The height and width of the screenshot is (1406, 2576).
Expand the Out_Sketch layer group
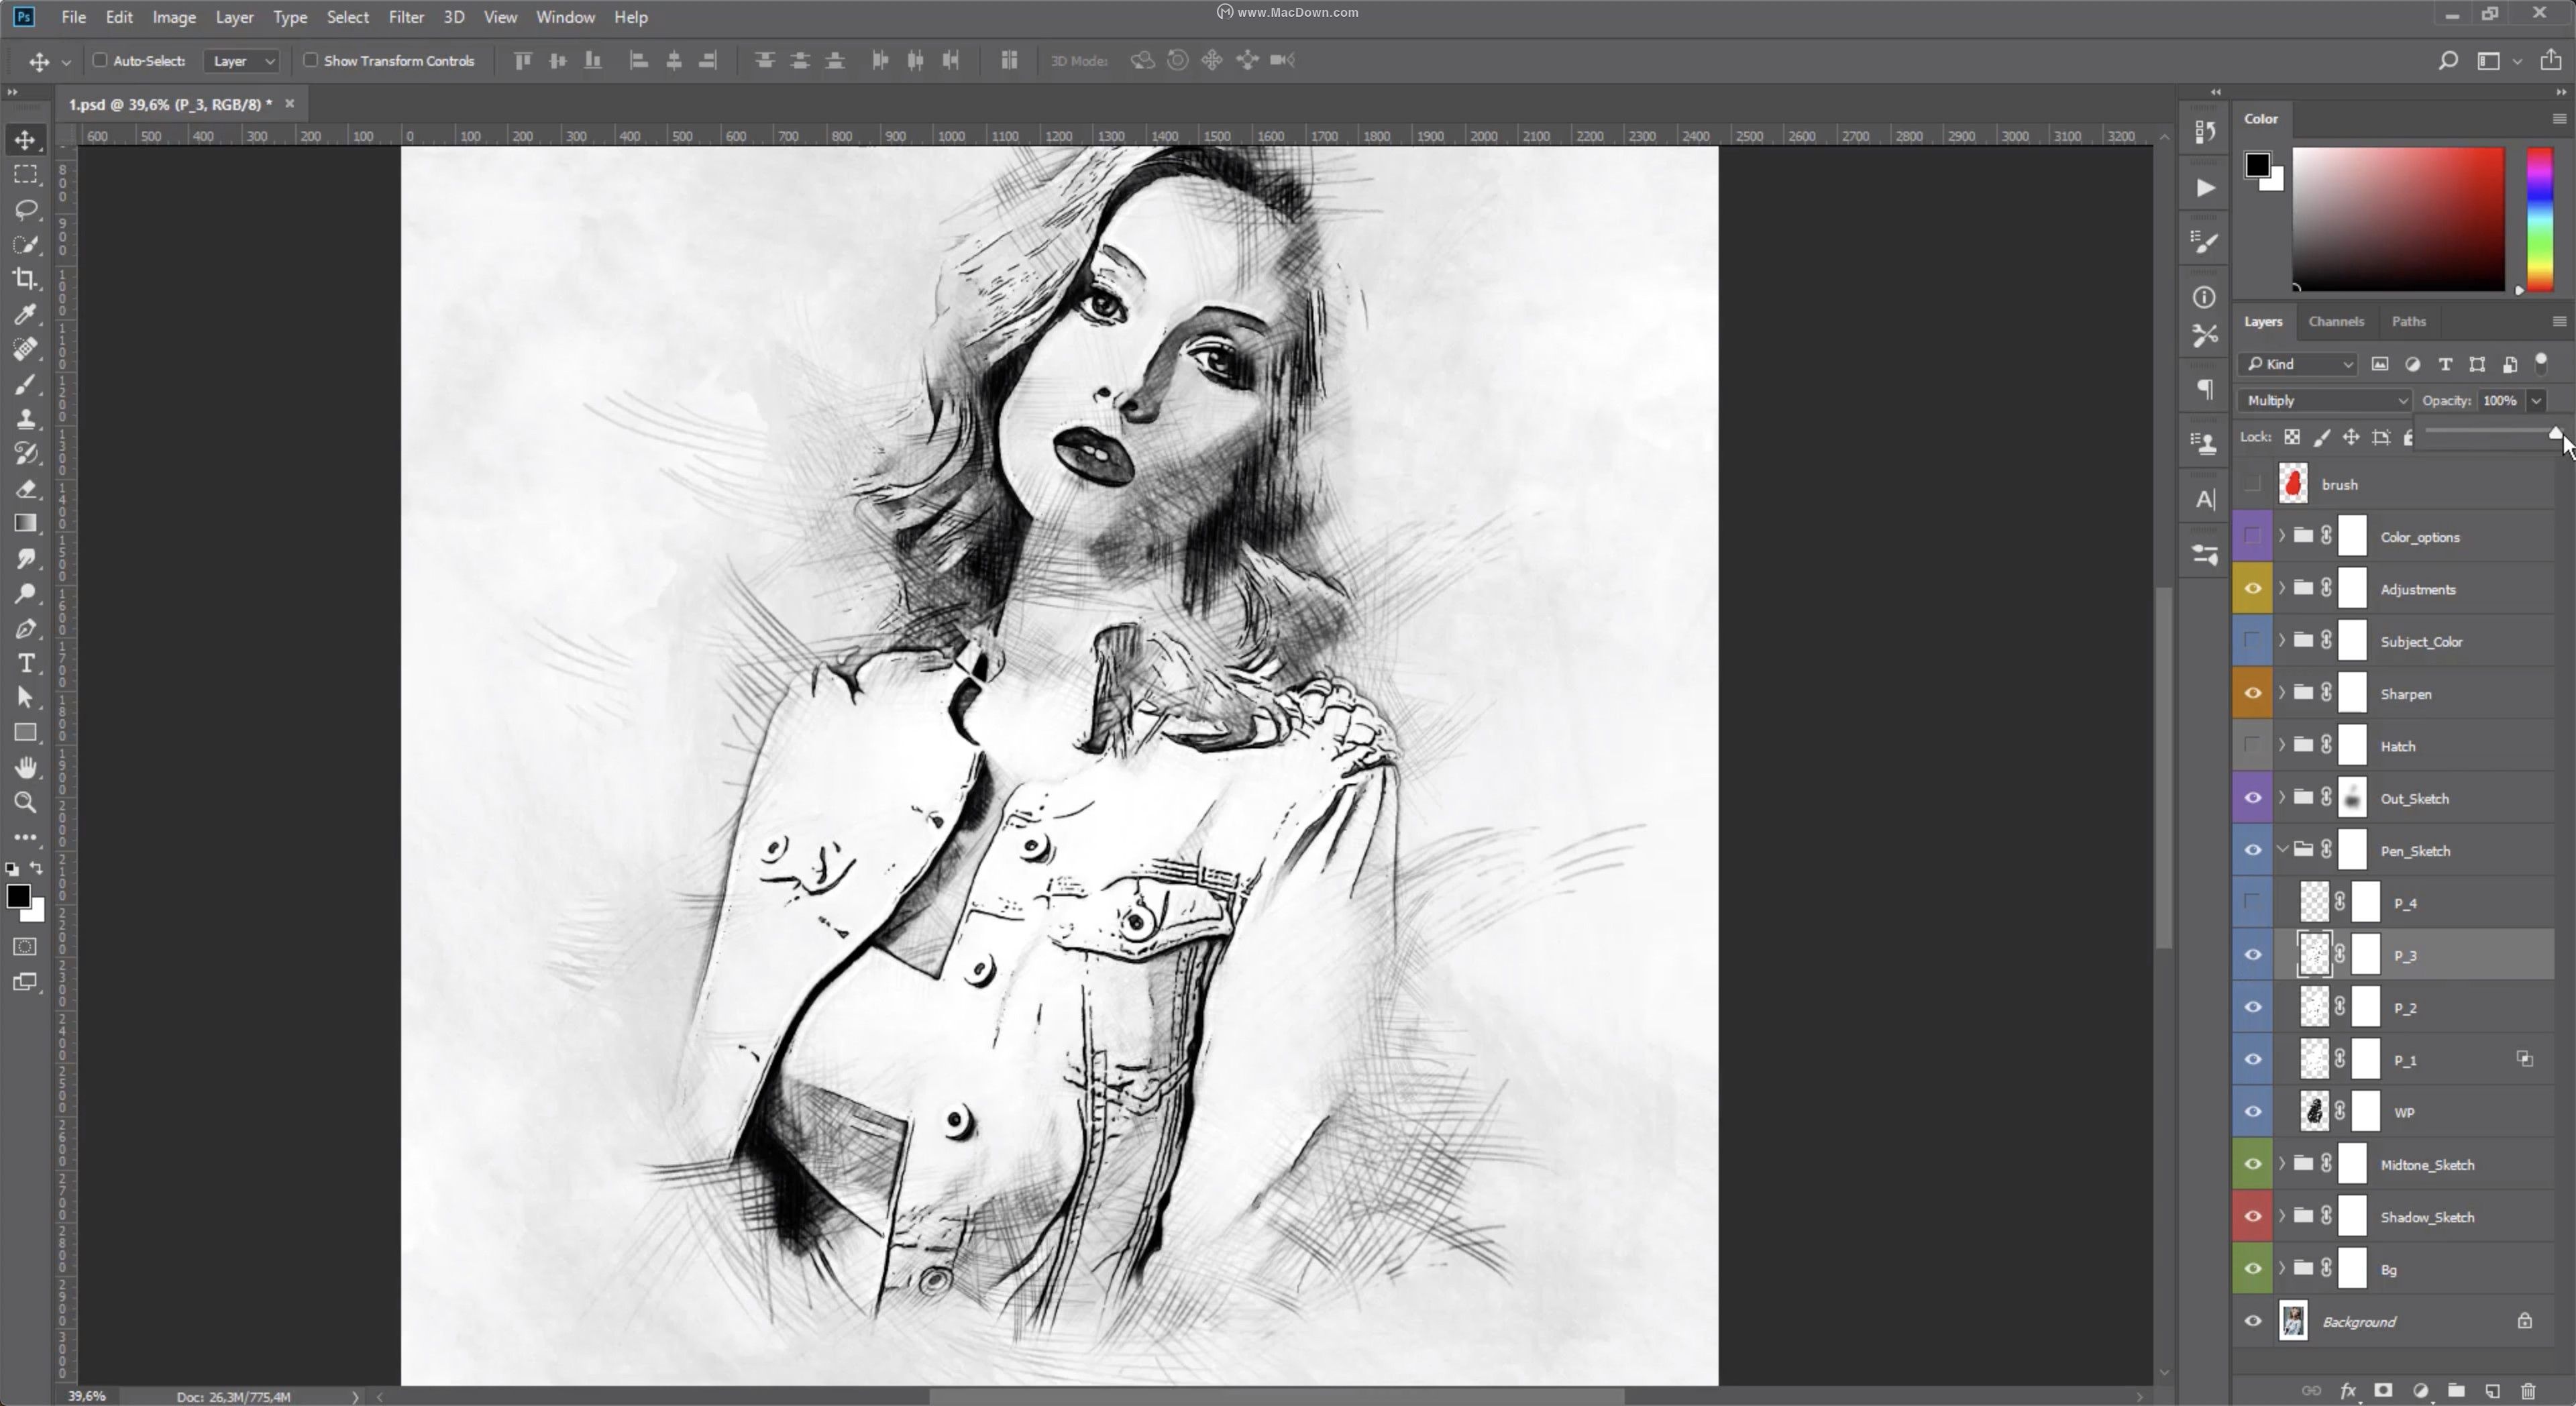click(x=2282, y=798)
